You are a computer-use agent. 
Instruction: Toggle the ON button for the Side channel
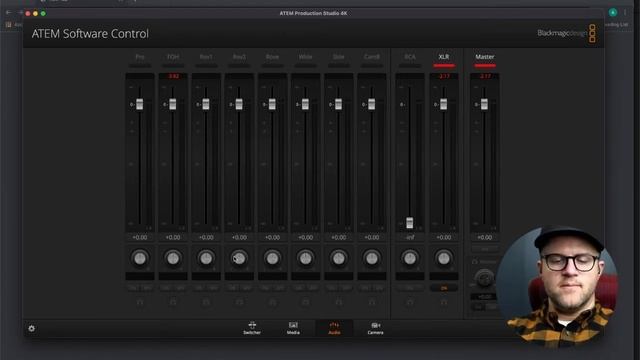click(332, 288)
